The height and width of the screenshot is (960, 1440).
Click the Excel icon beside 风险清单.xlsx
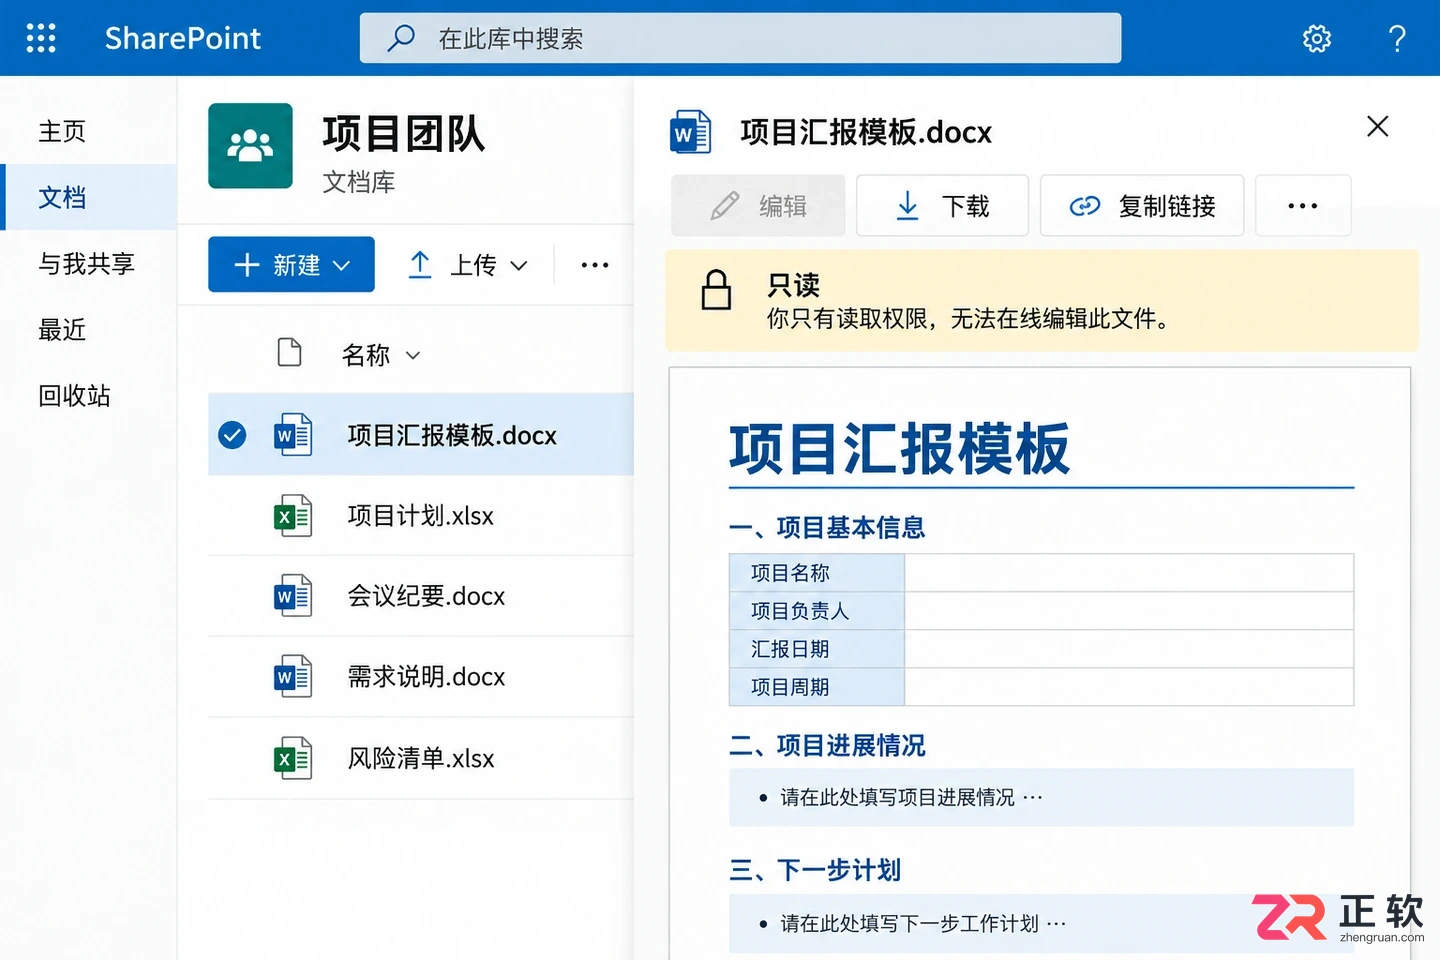[293, 758]
